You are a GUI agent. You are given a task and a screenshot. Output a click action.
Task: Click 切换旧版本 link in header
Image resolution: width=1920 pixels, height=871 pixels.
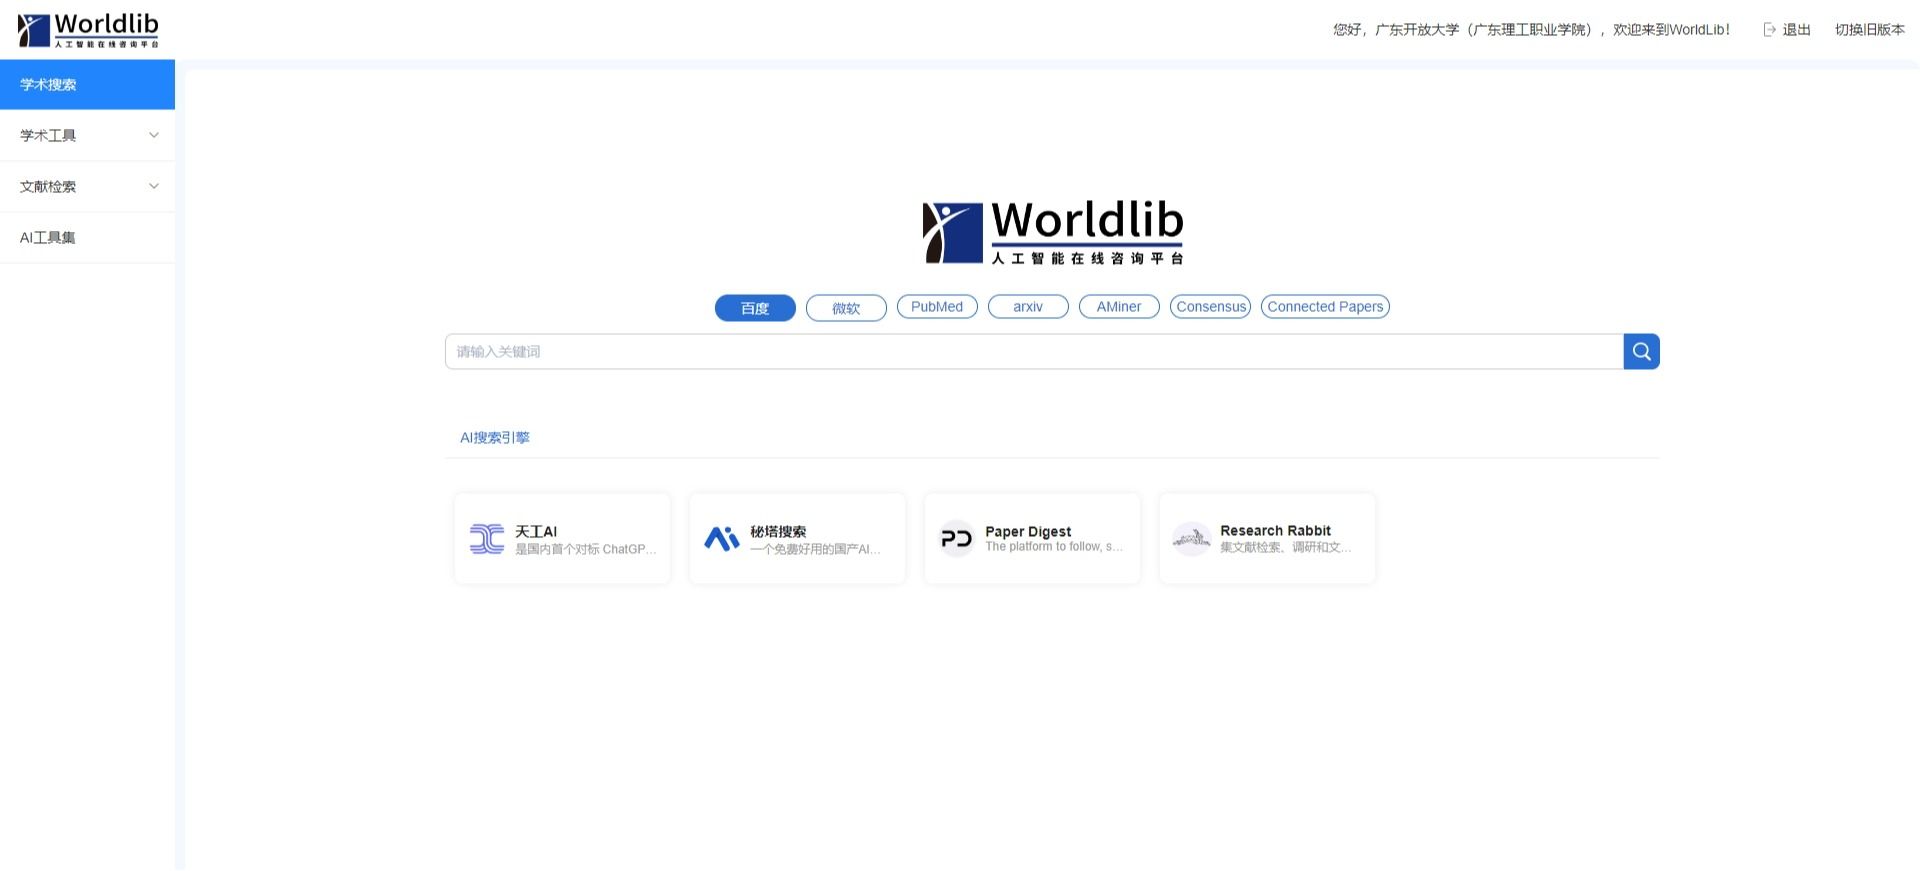click(1869, 30)
